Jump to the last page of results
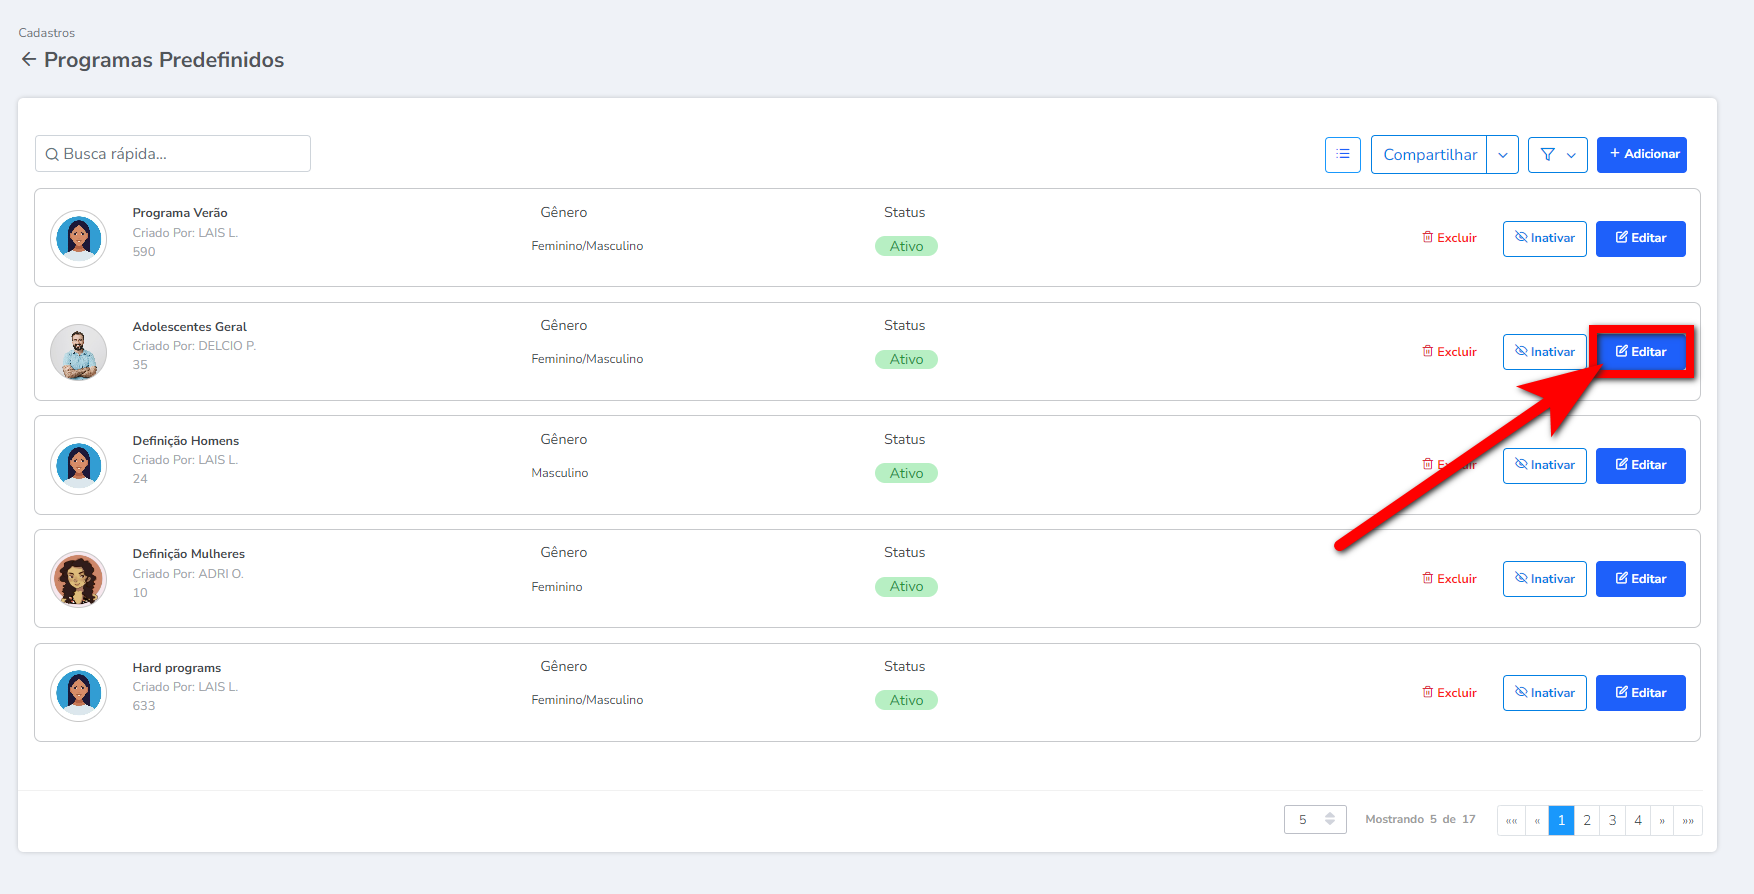 1688,820
